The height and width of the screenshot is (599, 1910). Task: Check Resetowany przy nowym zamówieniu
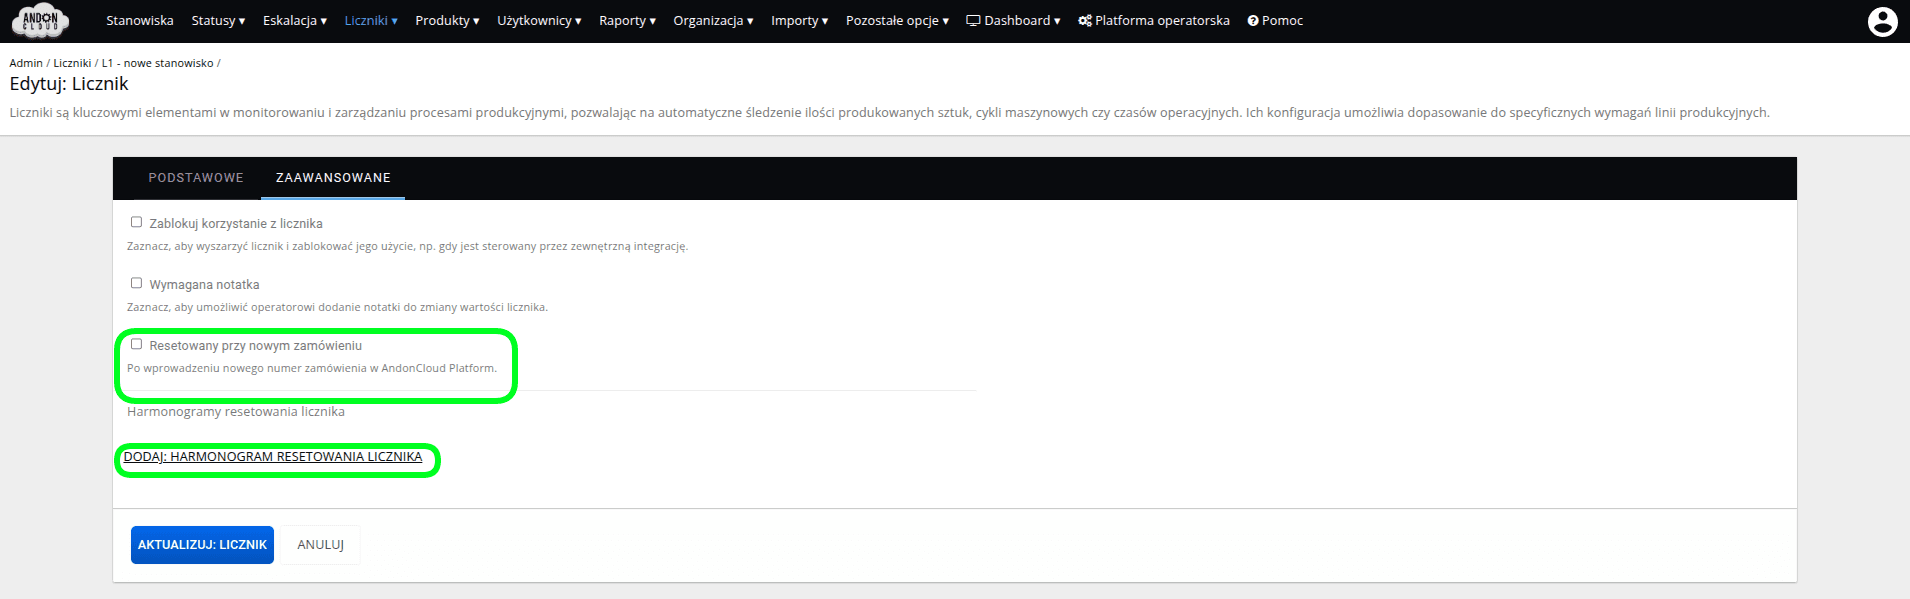point(137,345)
